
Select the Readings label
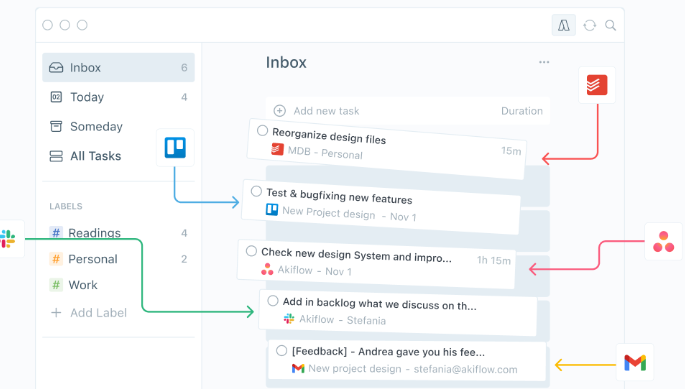click(x=94, y=233)
